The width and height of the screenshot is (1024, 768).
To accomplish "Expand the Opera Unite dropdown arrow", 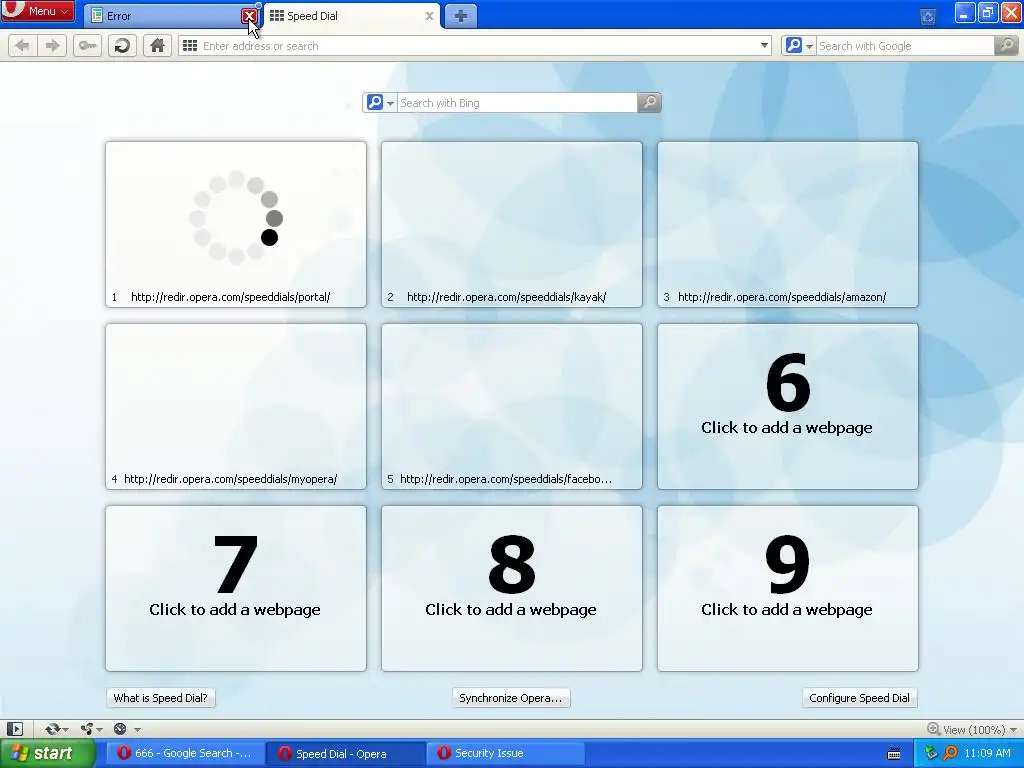I will coord(100,729).
